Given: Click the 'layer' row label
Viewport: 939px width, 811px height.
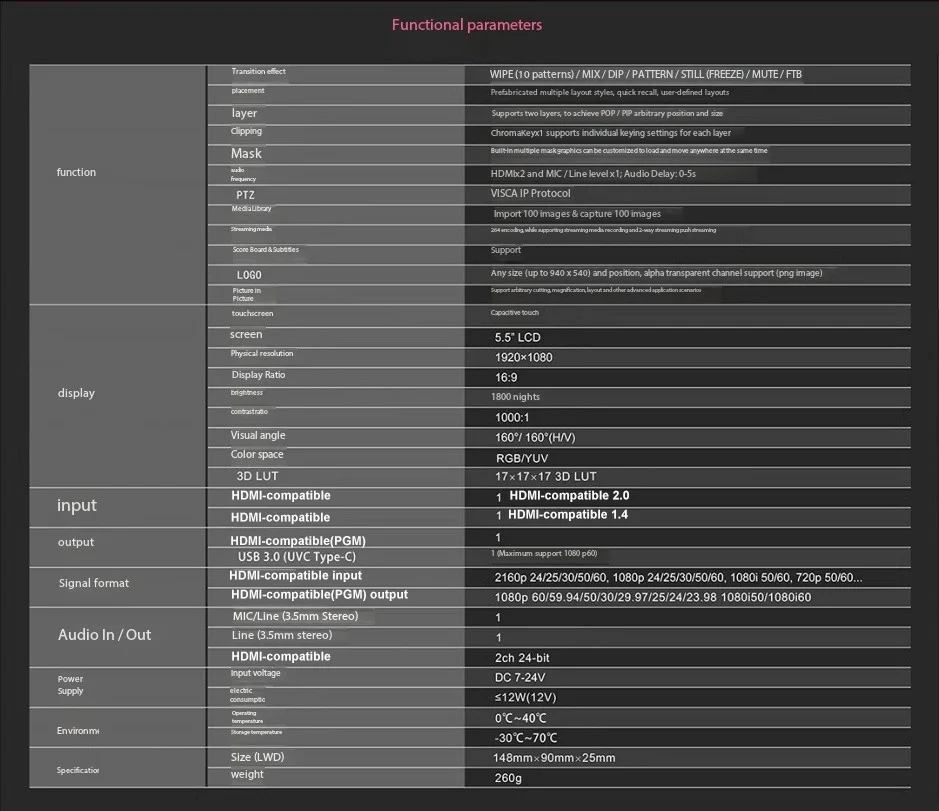Looking at the screenshot, I should [x=244, y=113].
